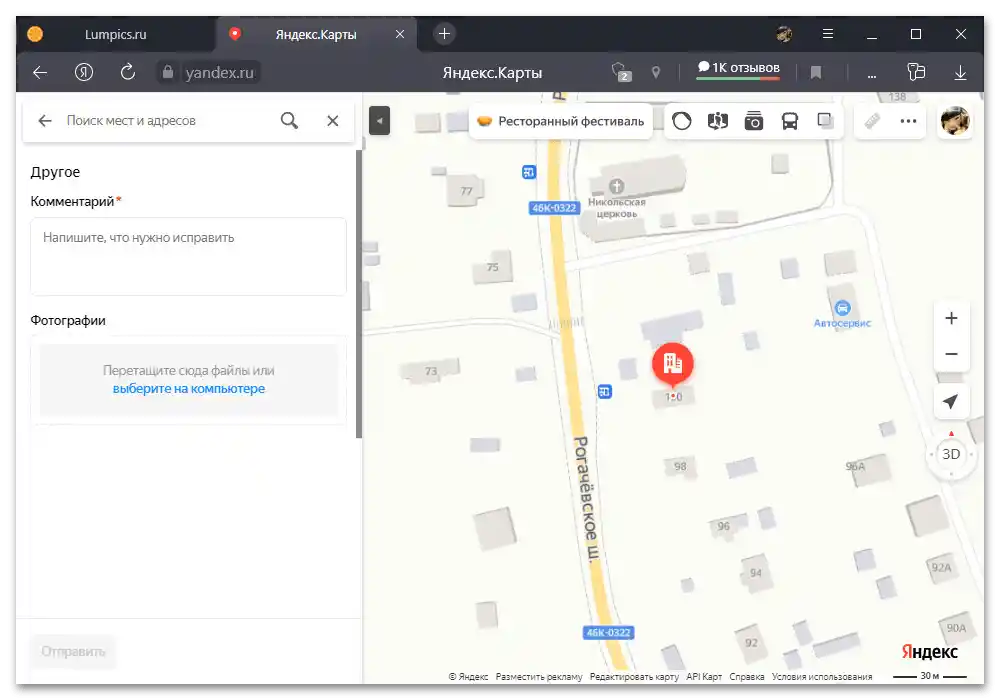Viewport: 1000px width, 700px height.
Task: Click the location pin icon in address bar
Action: pos(656,73)
